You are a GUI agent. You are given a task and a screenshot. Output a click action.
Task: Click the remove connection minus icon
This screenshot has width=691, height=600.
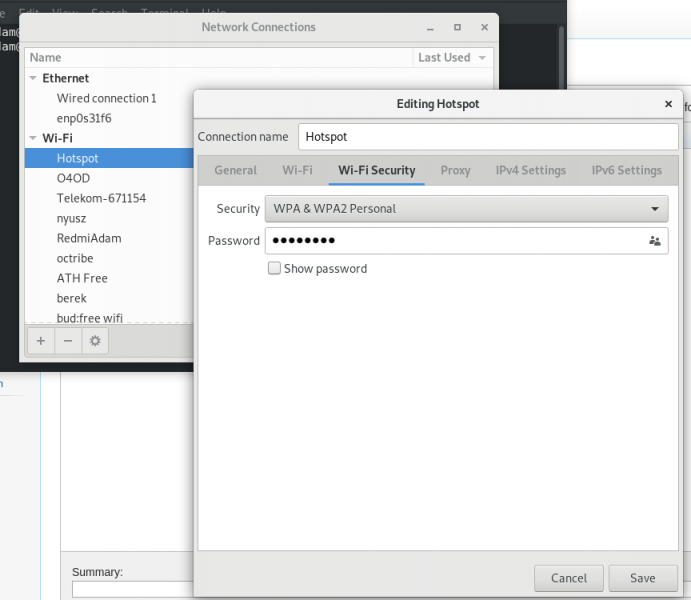pyautogui.click(x=68, y=341)
